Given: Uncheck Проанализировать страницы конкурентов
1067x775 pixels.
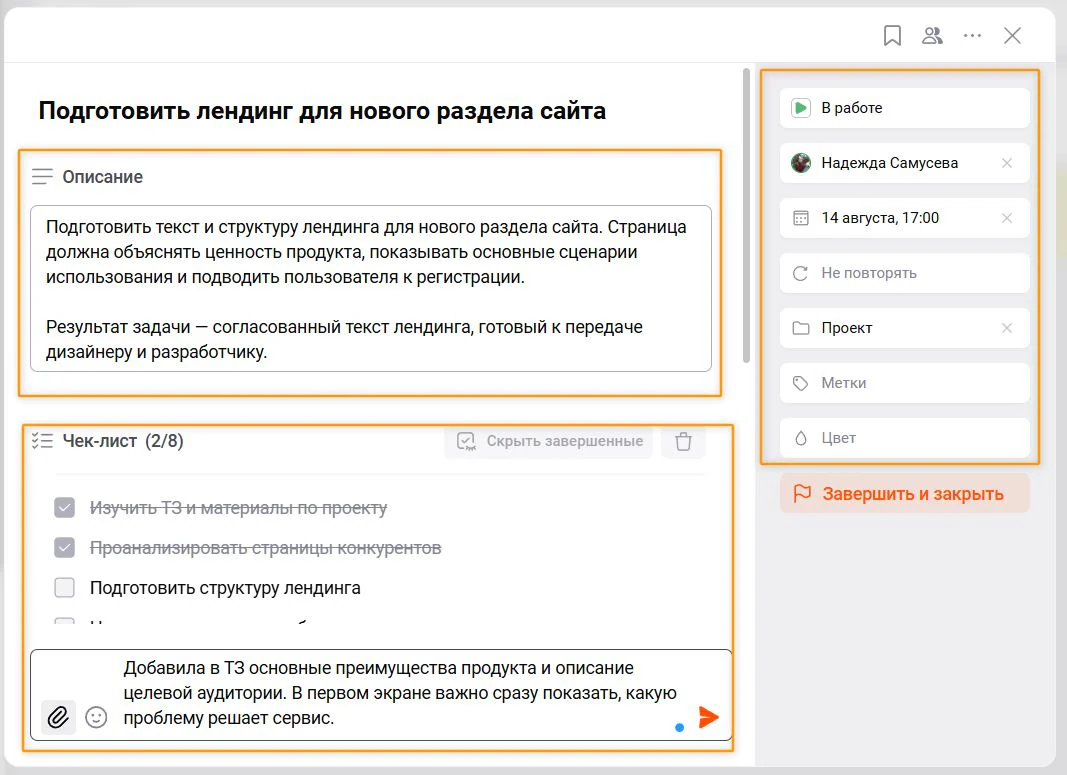Looking at the screenshot, I should coord(65,548).
